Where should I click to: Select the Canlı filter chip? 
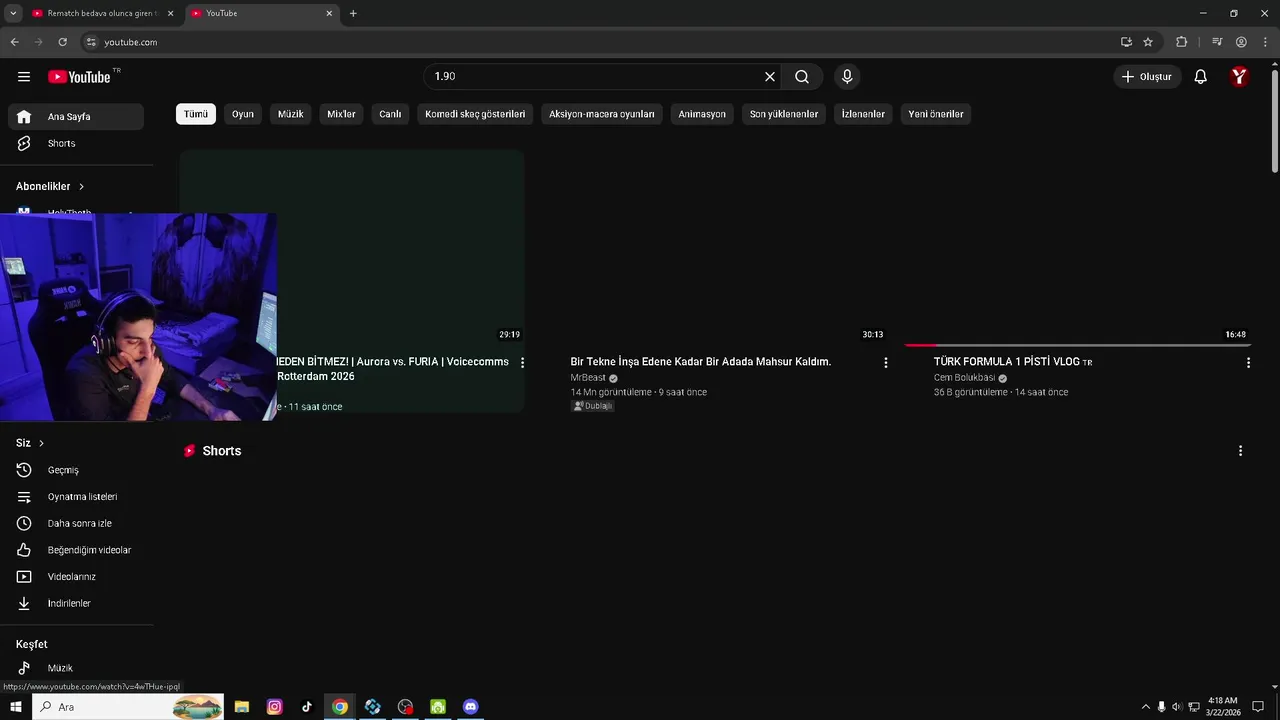390,114
